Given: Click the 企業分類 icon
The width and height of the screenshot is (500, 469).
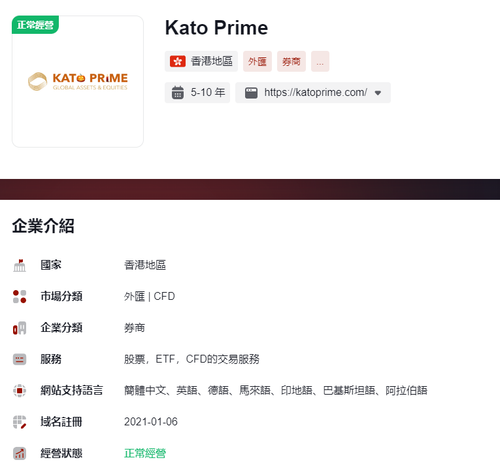Looking at the screenshot, I should [x=19, y=328].
